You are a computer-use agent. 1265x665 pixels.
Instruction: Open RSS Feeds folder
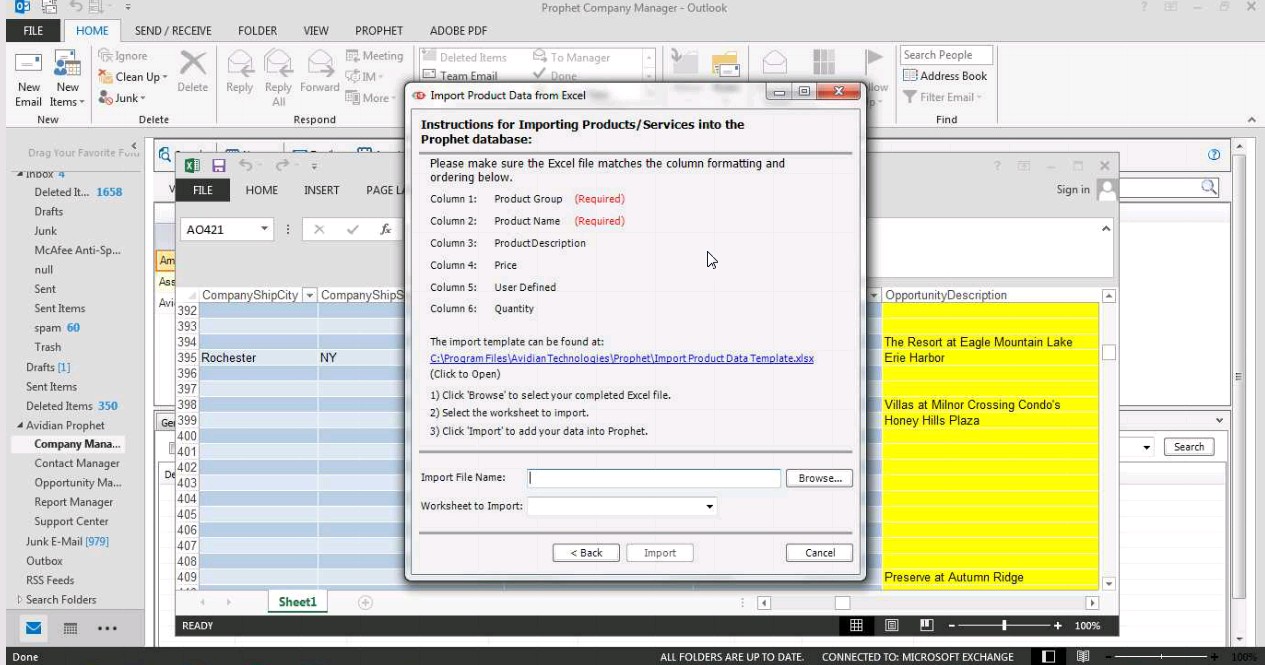tap(50, 580)
